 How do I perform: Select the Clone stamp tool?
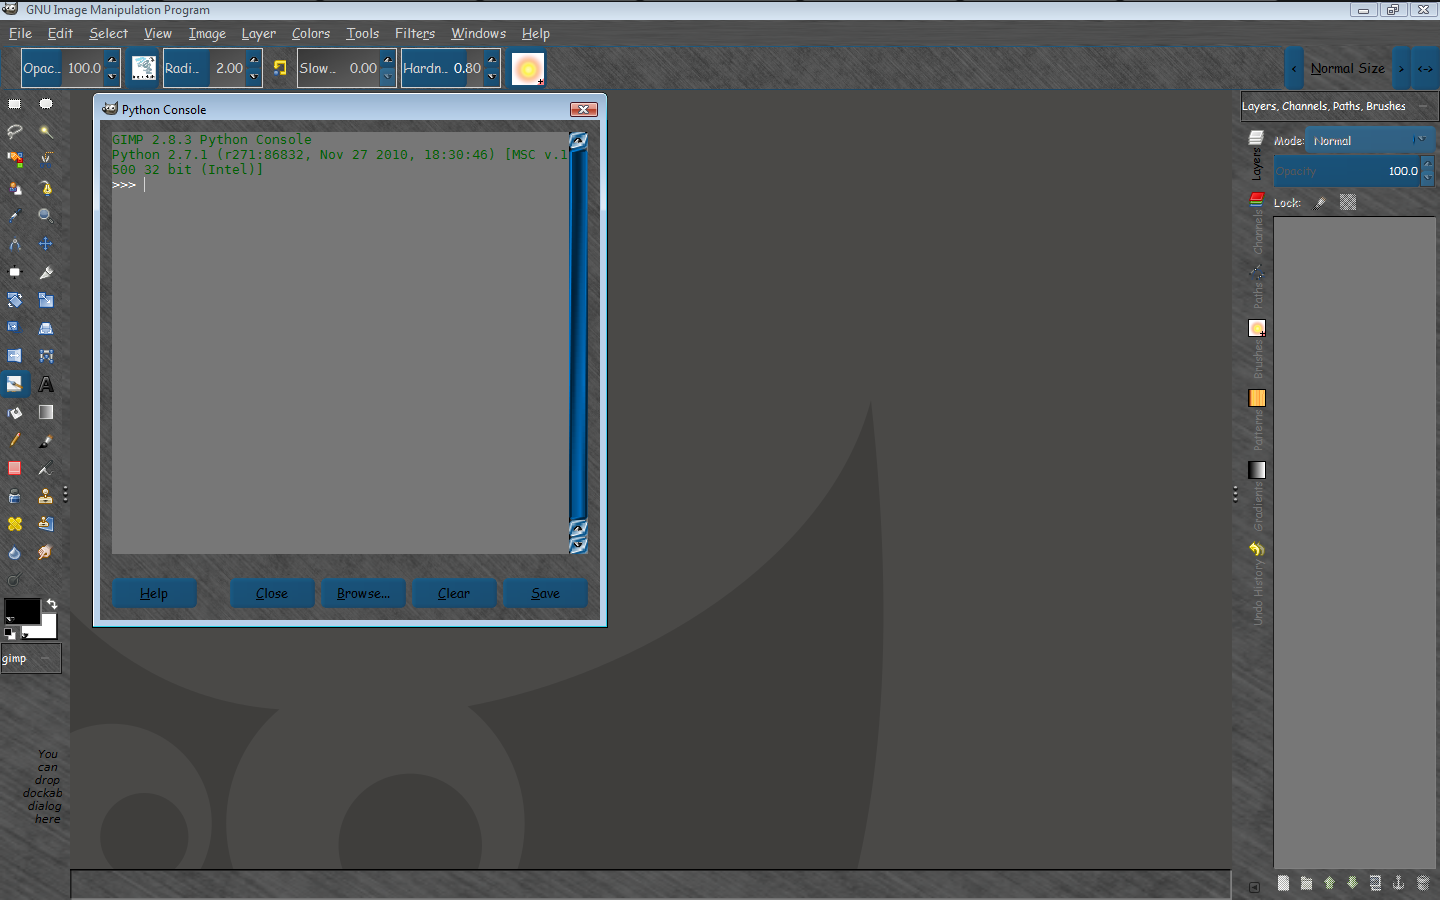tap(45, 496)
